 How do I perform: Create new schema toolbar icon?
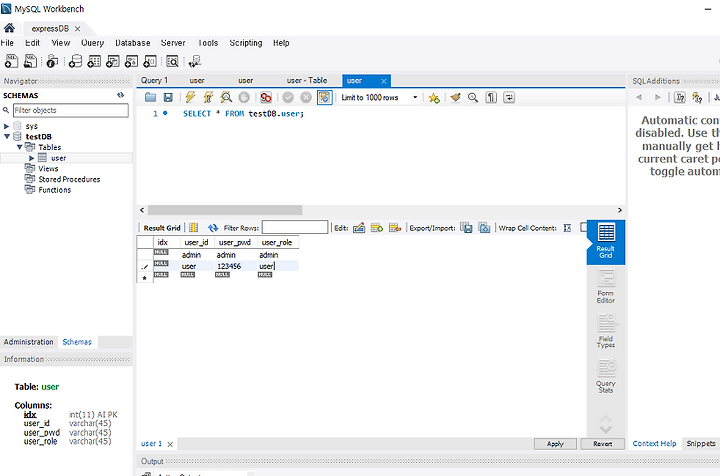(75, 61)
